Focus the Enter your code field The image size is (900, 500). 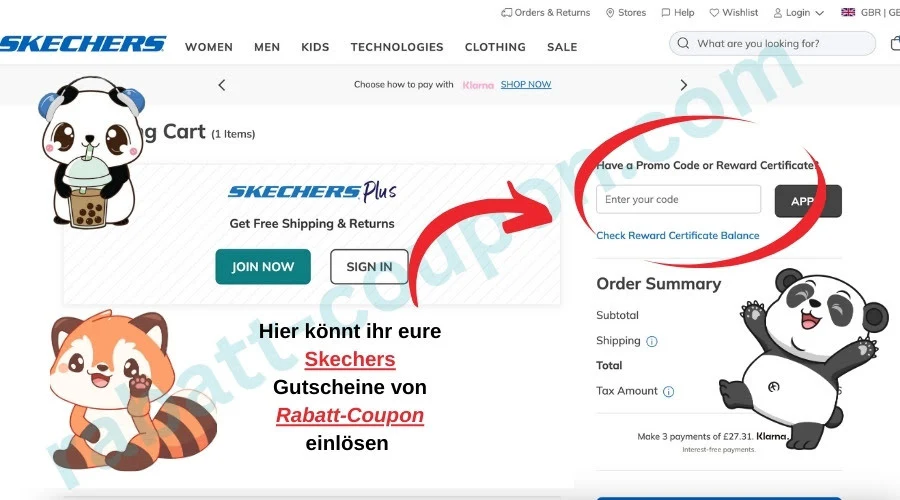click(678, 199)
